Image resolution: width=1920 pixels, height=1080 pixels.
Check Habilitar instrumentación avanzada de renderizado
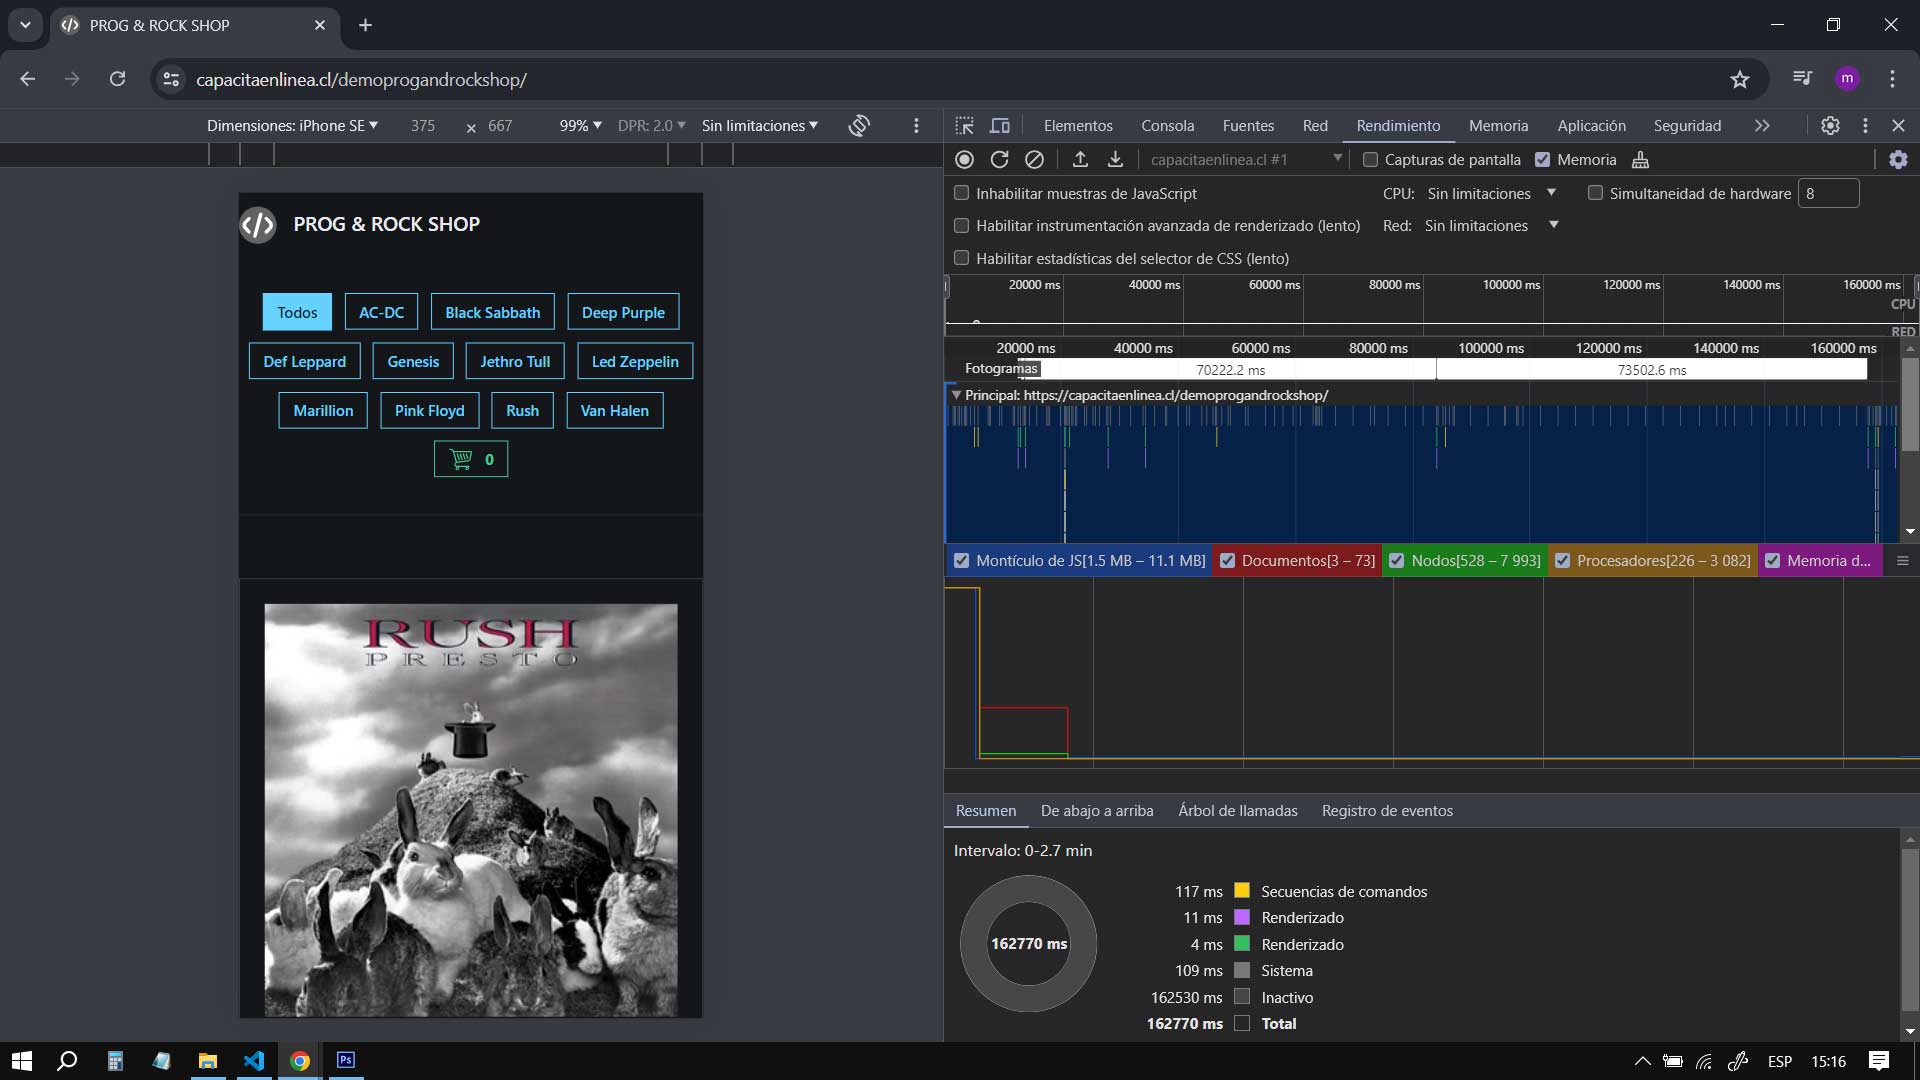click(x=962, y=225)
